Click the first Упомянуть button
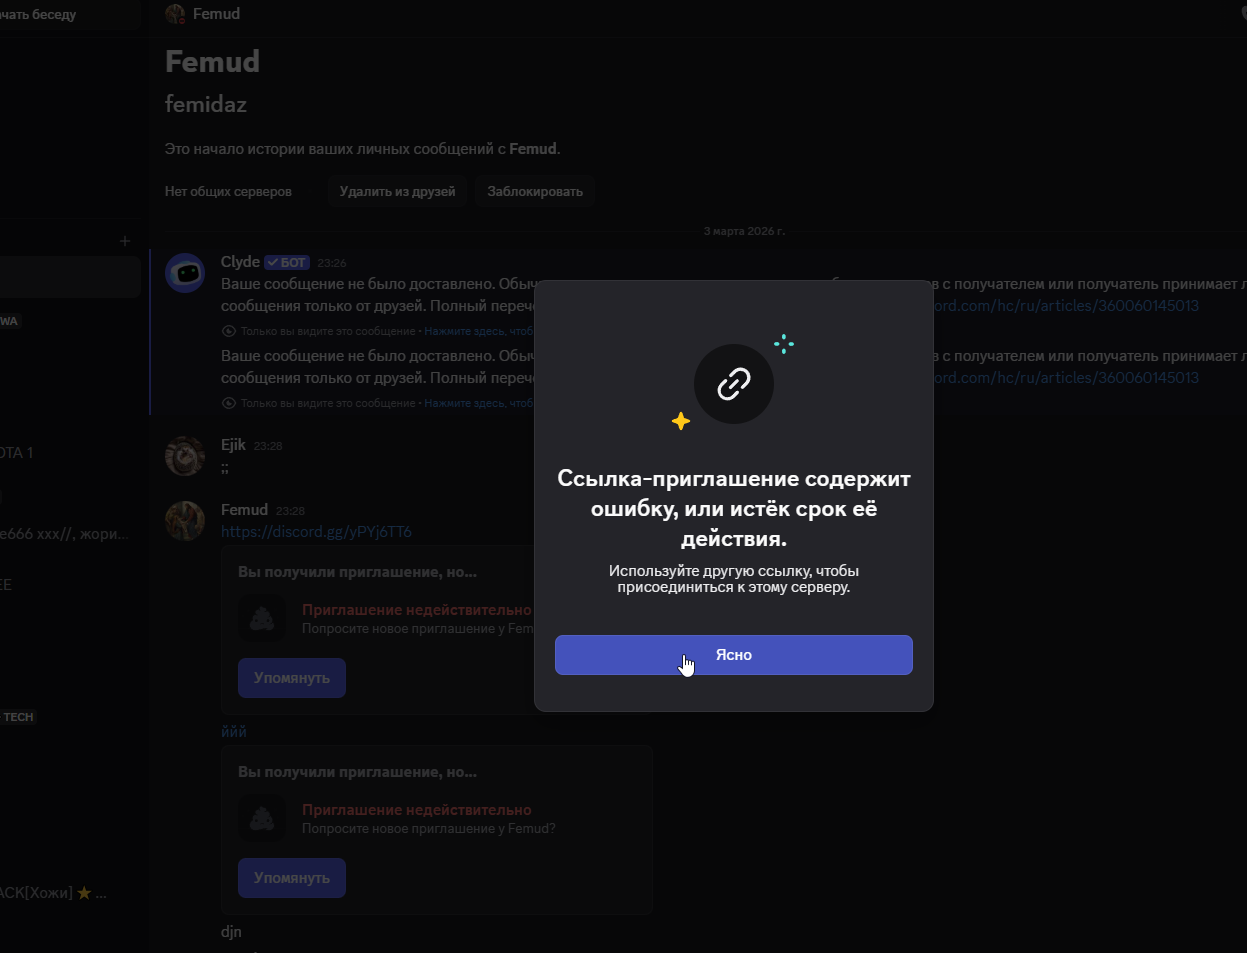Viewport: 1247px width, 953px height. (x=292, y=678)
